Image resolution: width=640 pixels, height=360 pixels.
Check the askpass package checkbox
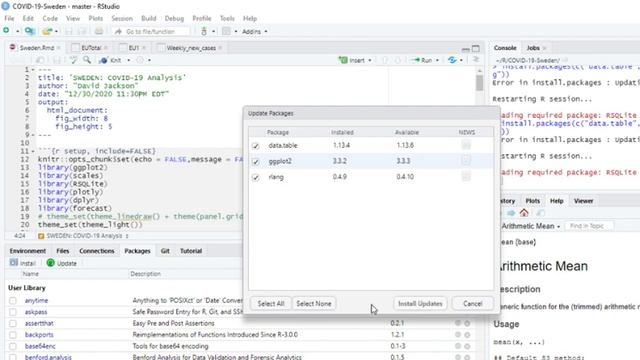tap(13, 312)
